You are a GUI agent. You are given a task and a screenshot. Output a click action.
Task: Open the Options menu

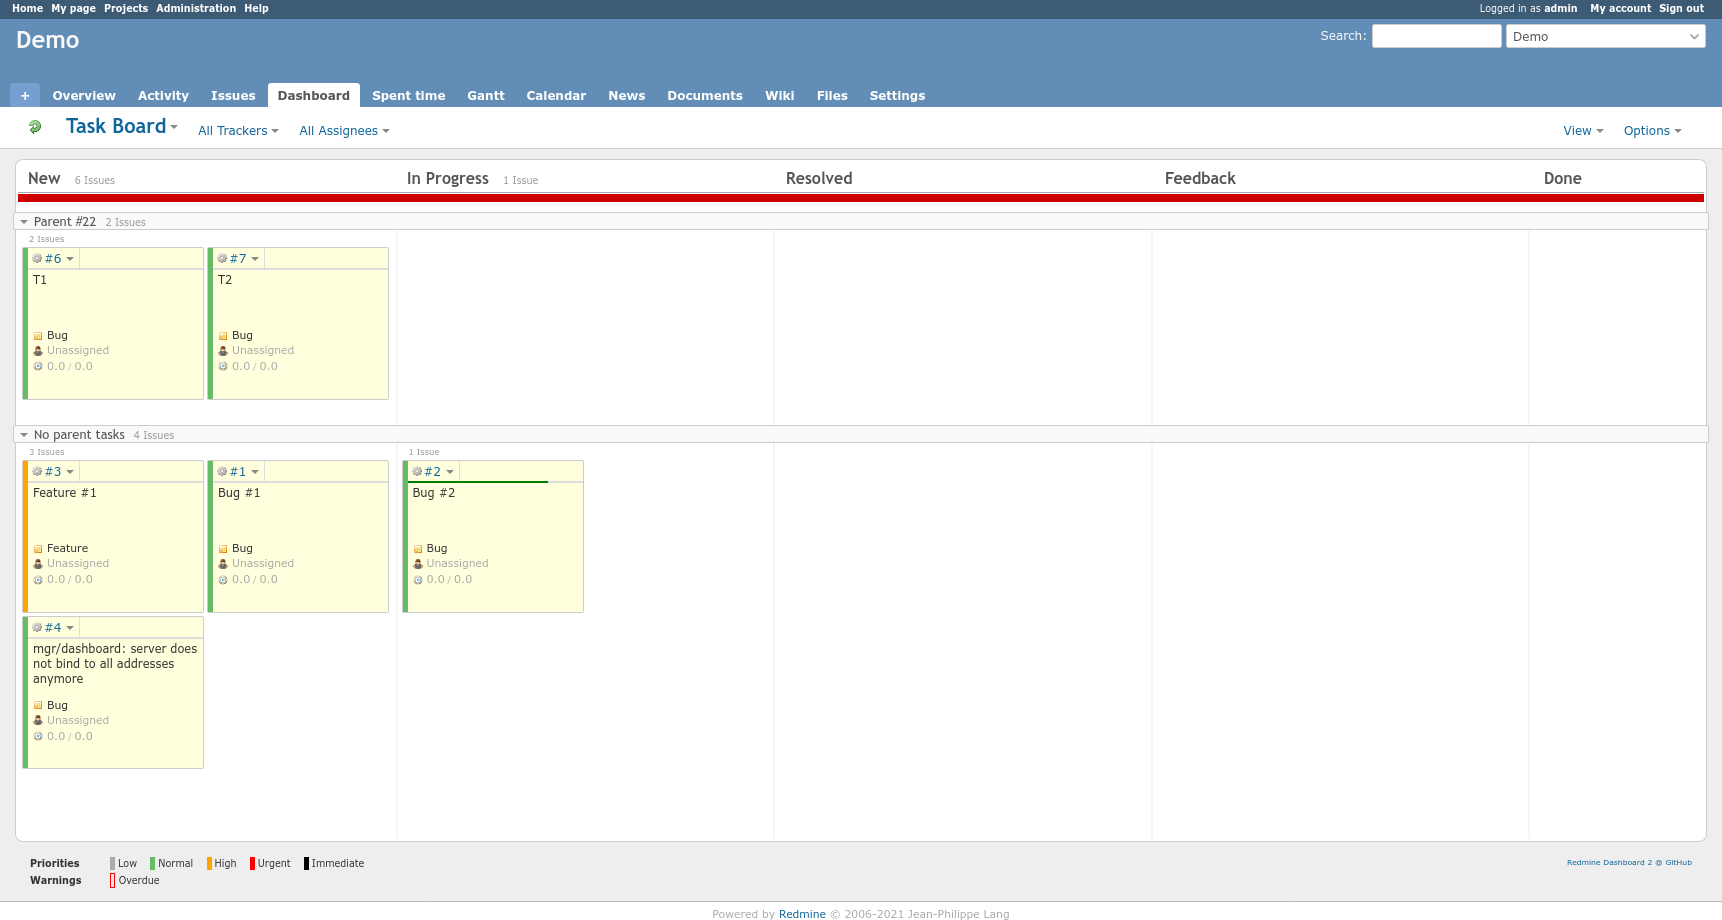point(1652,131)
